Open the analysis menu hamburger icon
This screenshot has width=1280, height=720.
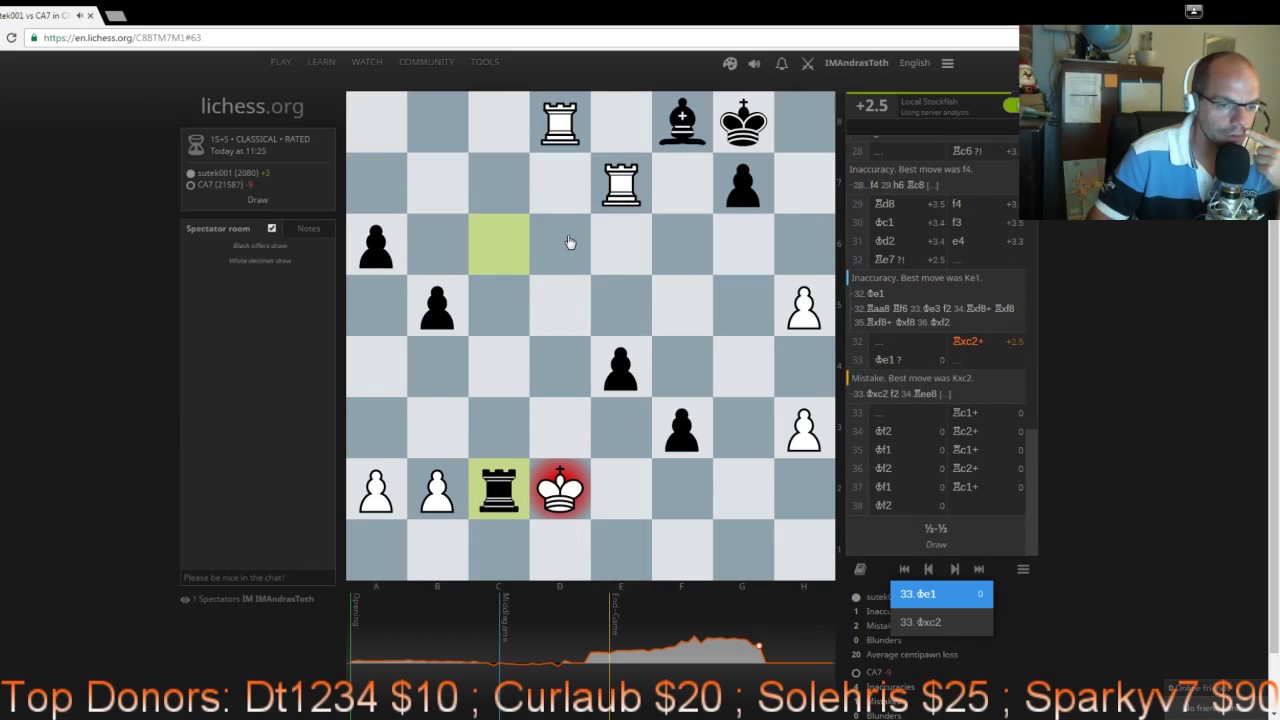click(1023, 569)
